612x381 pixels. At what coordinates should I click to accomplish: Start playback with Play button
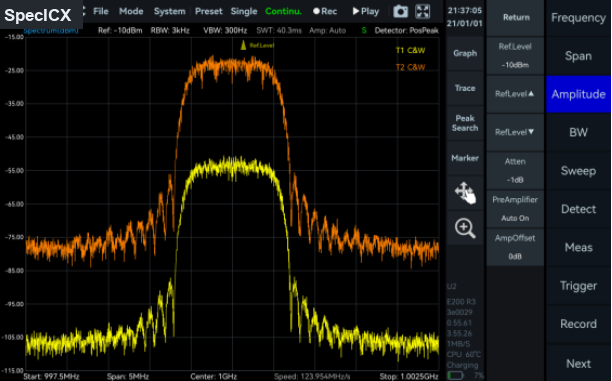[x=366, y=11]
